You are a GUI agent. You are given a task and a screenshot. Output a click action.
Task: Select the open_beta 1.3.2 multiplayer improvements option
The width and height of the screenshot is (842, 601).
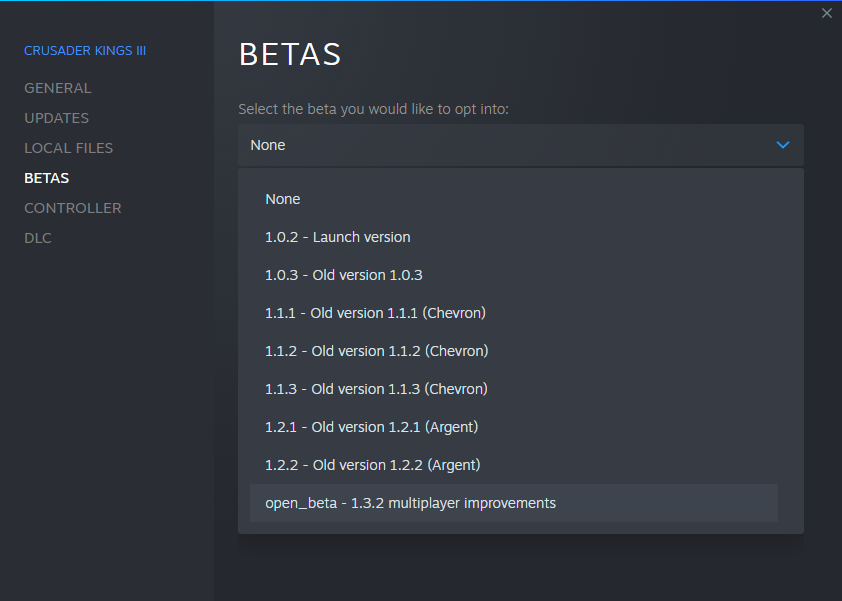(410, 502)
